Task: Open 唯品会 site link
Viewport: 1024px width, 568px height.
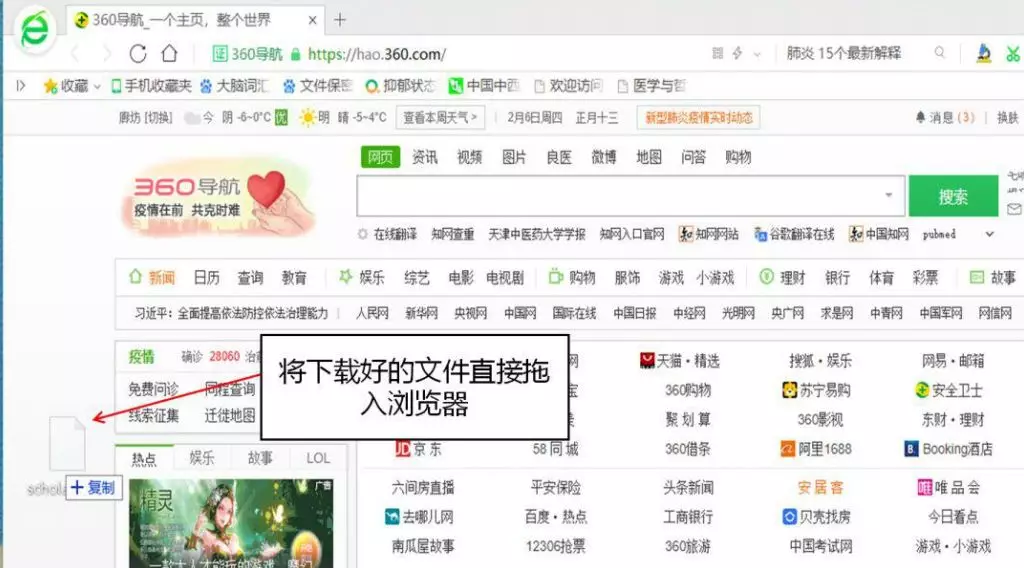Action: click(949, 487)
